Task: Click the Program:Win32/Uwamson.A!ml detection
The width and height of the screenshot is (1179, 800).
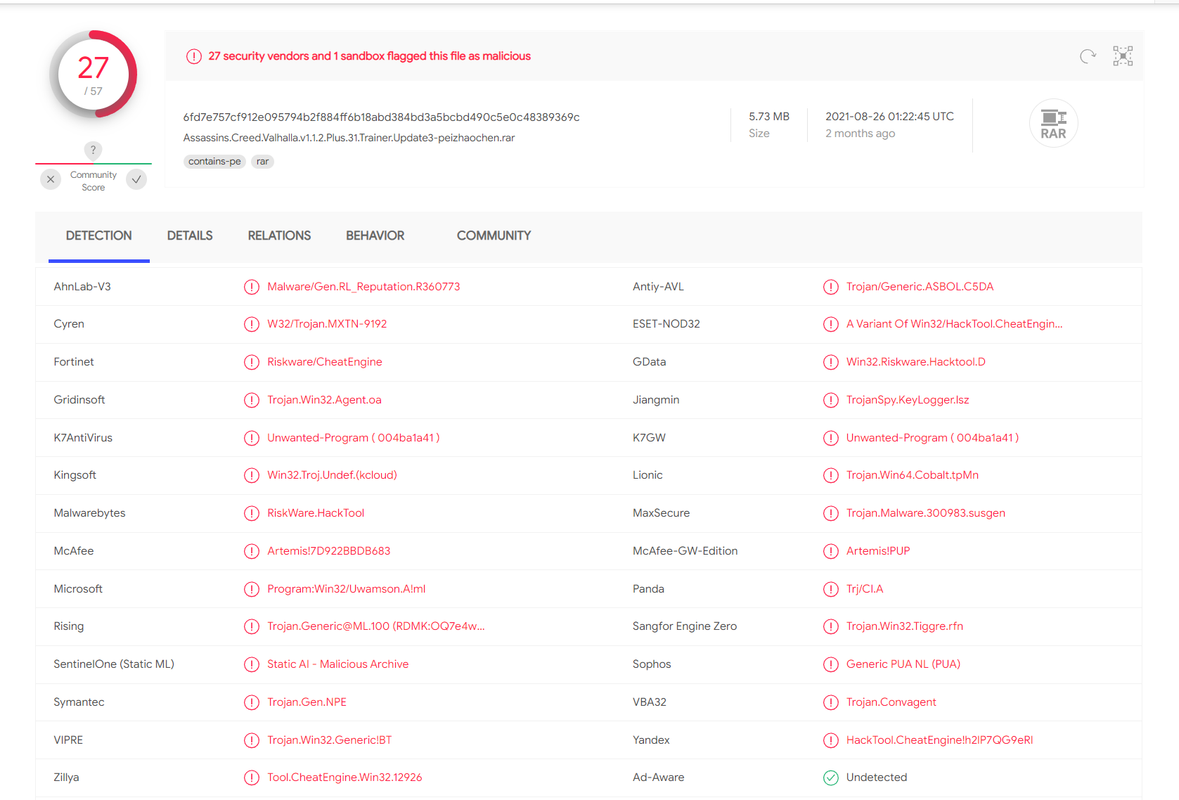Action: point(346,589)
